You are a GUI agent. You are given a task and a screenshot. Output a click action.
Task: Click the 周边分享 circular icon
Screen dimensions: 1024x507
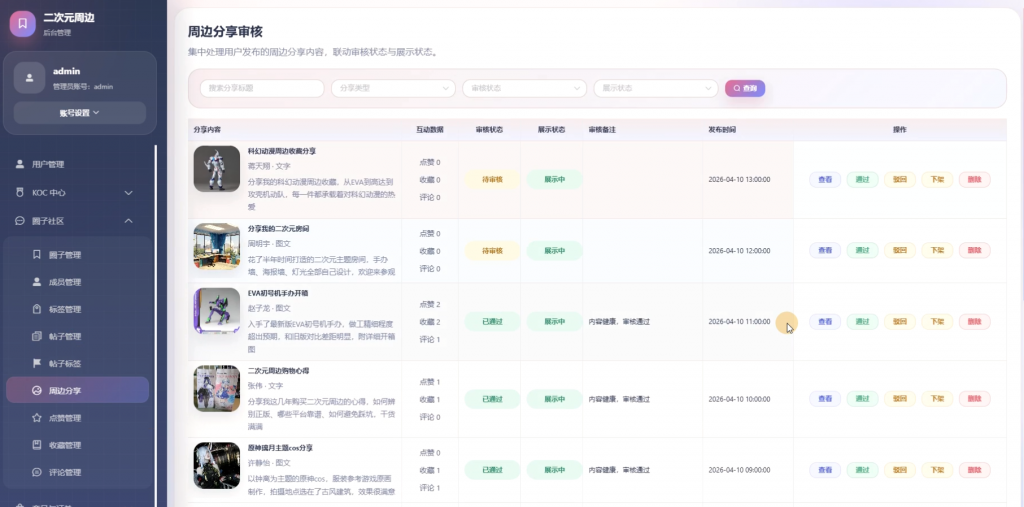(x=37, y=391)
